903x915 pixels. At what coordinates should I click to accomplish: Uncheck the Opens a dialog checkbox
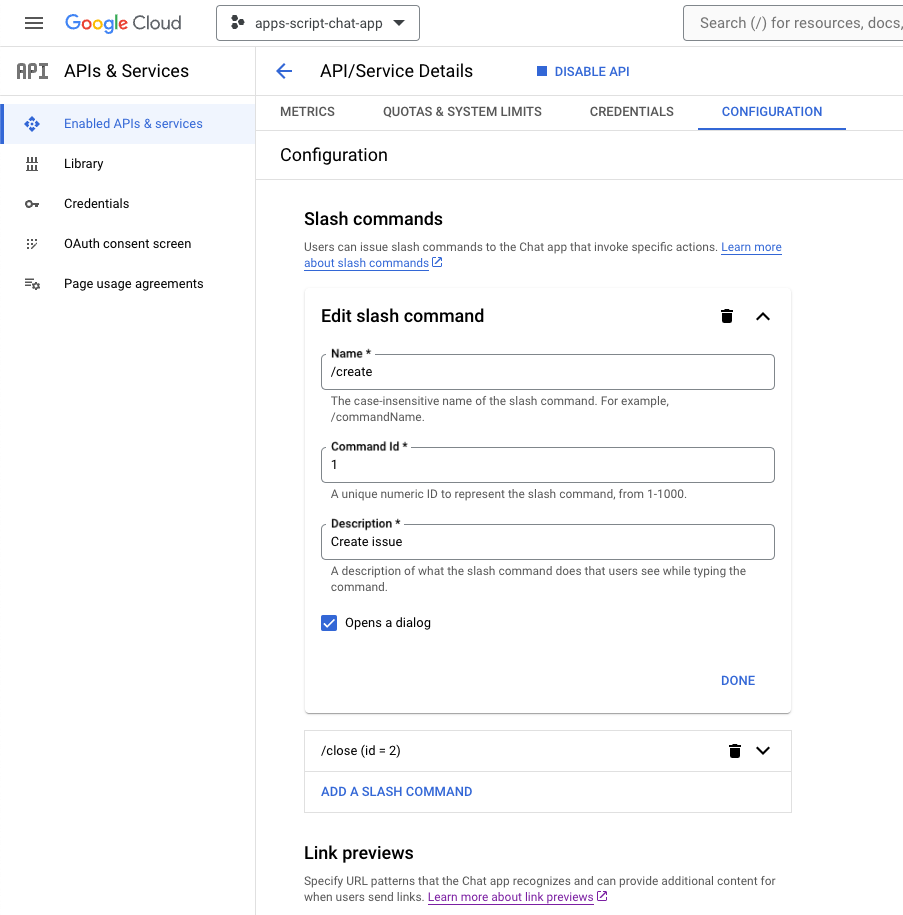point(329,623)
